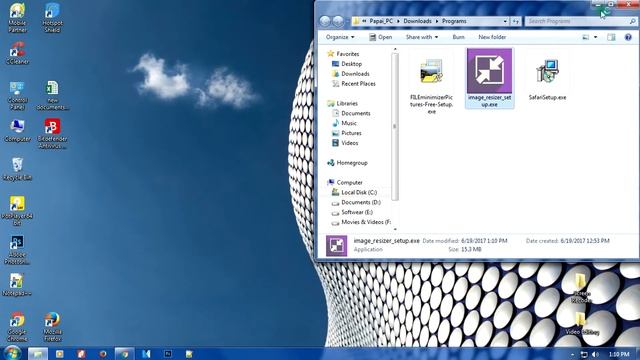Click Photoshop icon in the taskbar
Image resolution: width=640 pixels, height=360 pixels.
(168, 354)
